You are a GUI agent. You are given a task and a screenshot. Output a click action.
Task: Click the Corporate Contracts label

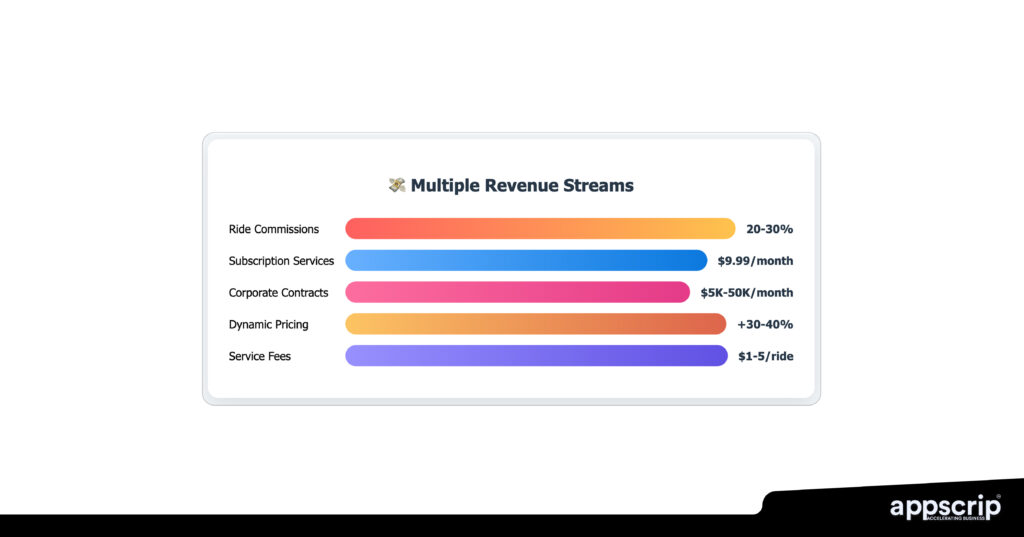(x=279, y=293)
